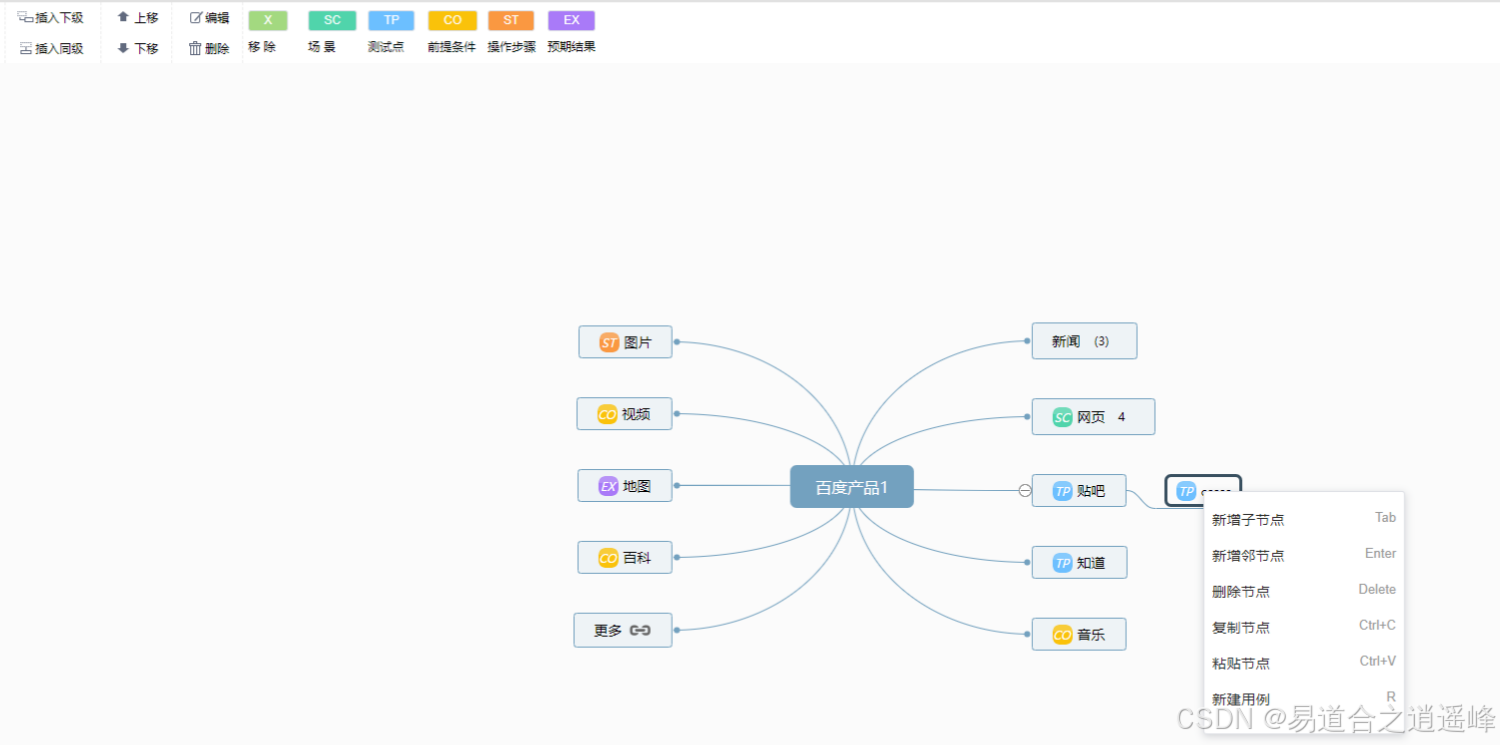The height and width of the screenshot is (745, 1500).
Task: Apply the orange ST steps tag
Action: point(511,20)
